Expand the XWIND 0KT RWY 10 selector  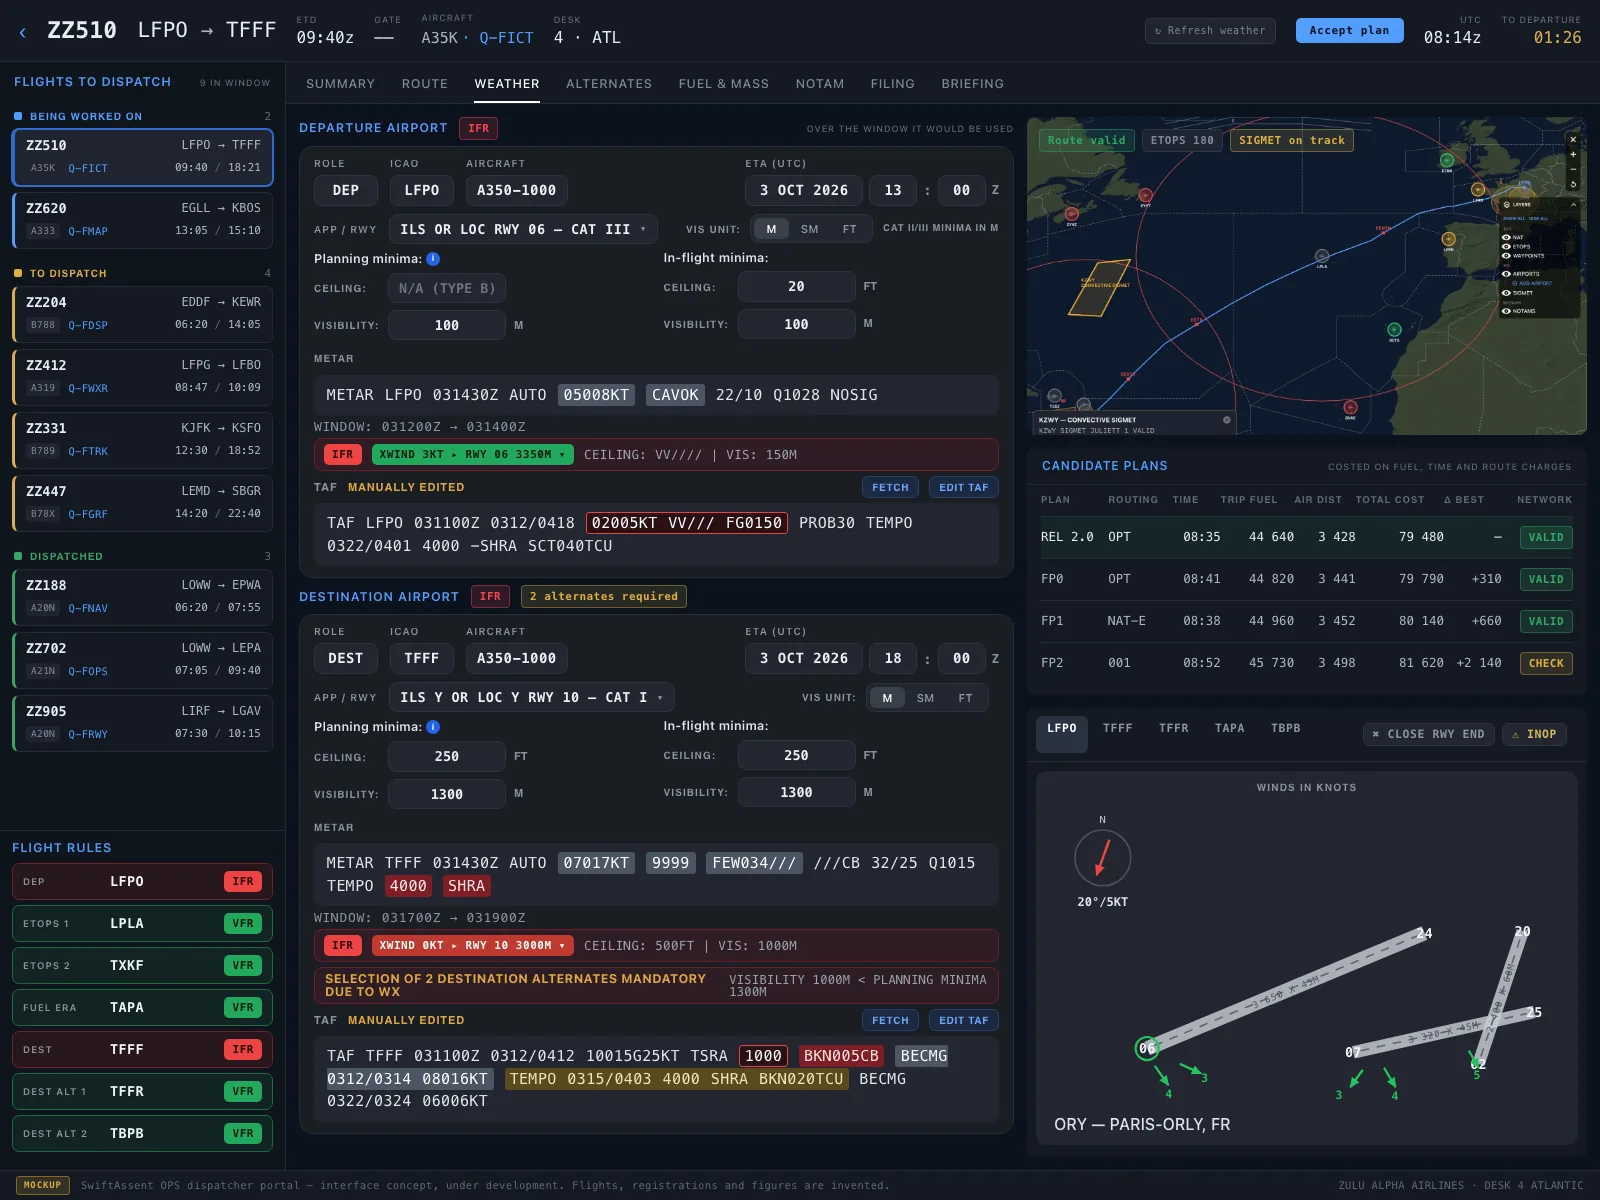click(472, 945)
